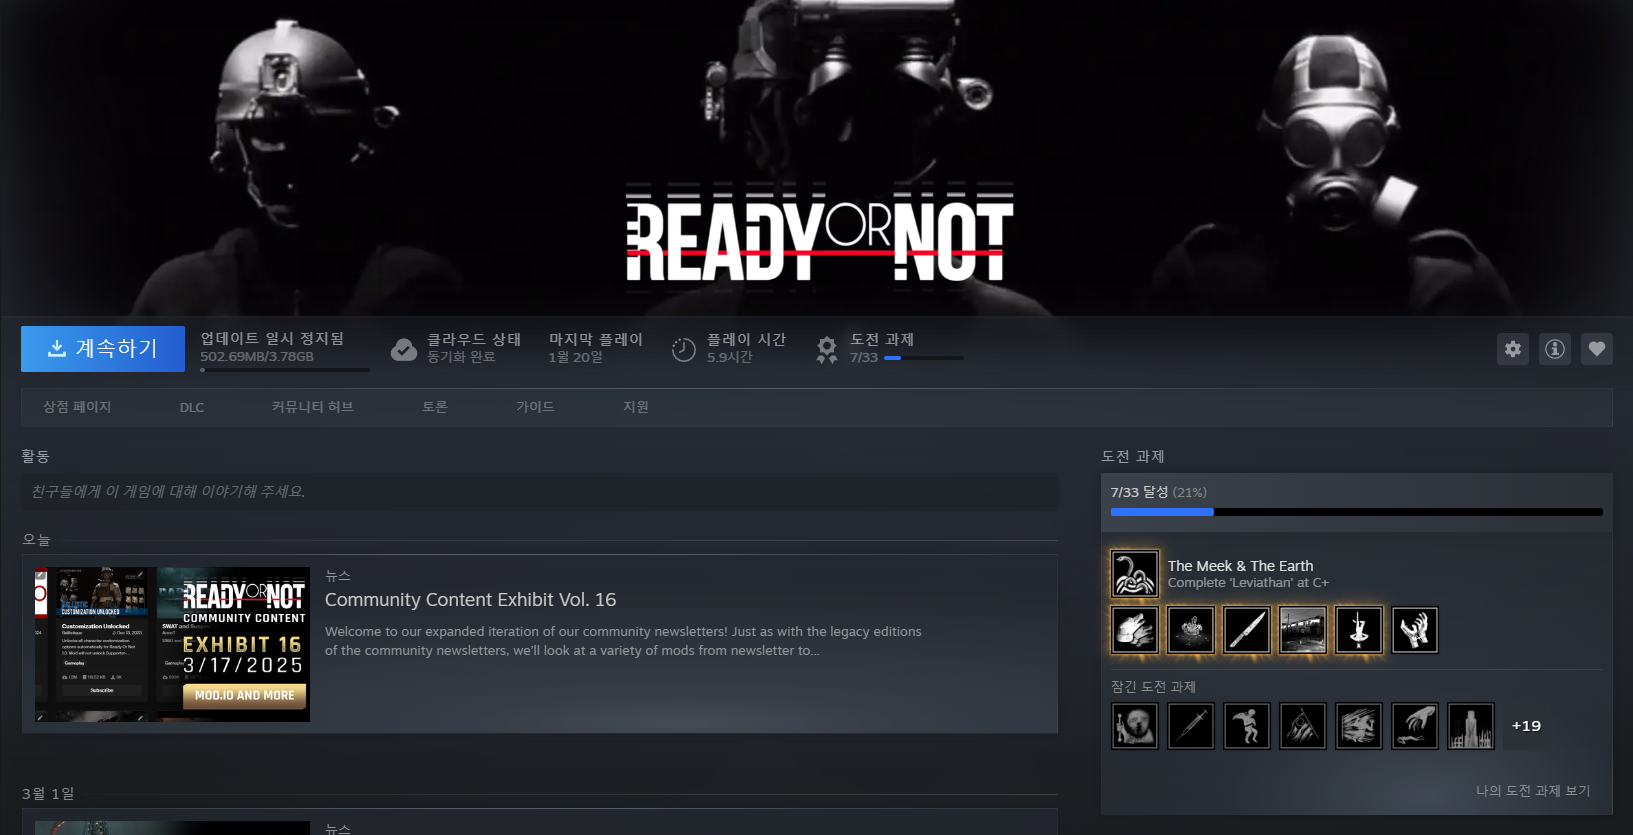Click the achievements ribbon icon in header

827,349
